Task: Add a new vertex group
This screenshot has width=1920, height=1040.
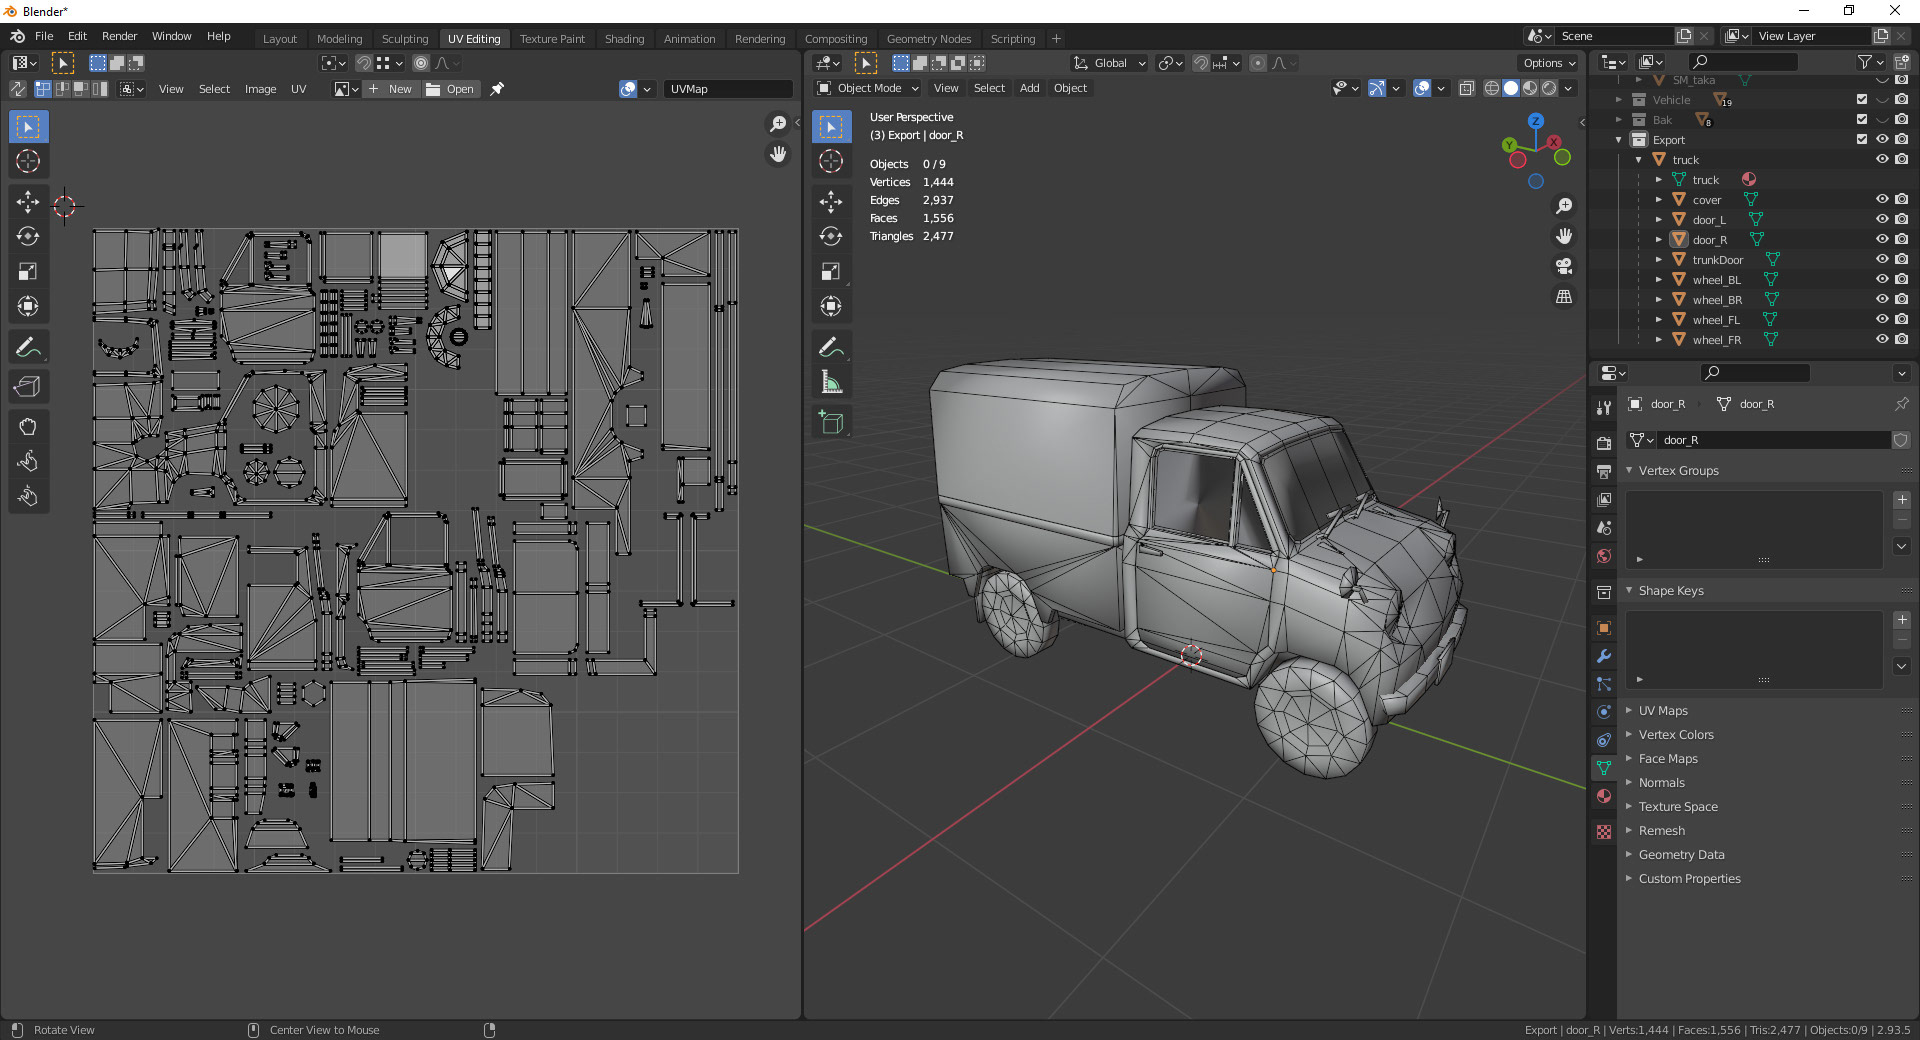Action: coord(1902,499)
